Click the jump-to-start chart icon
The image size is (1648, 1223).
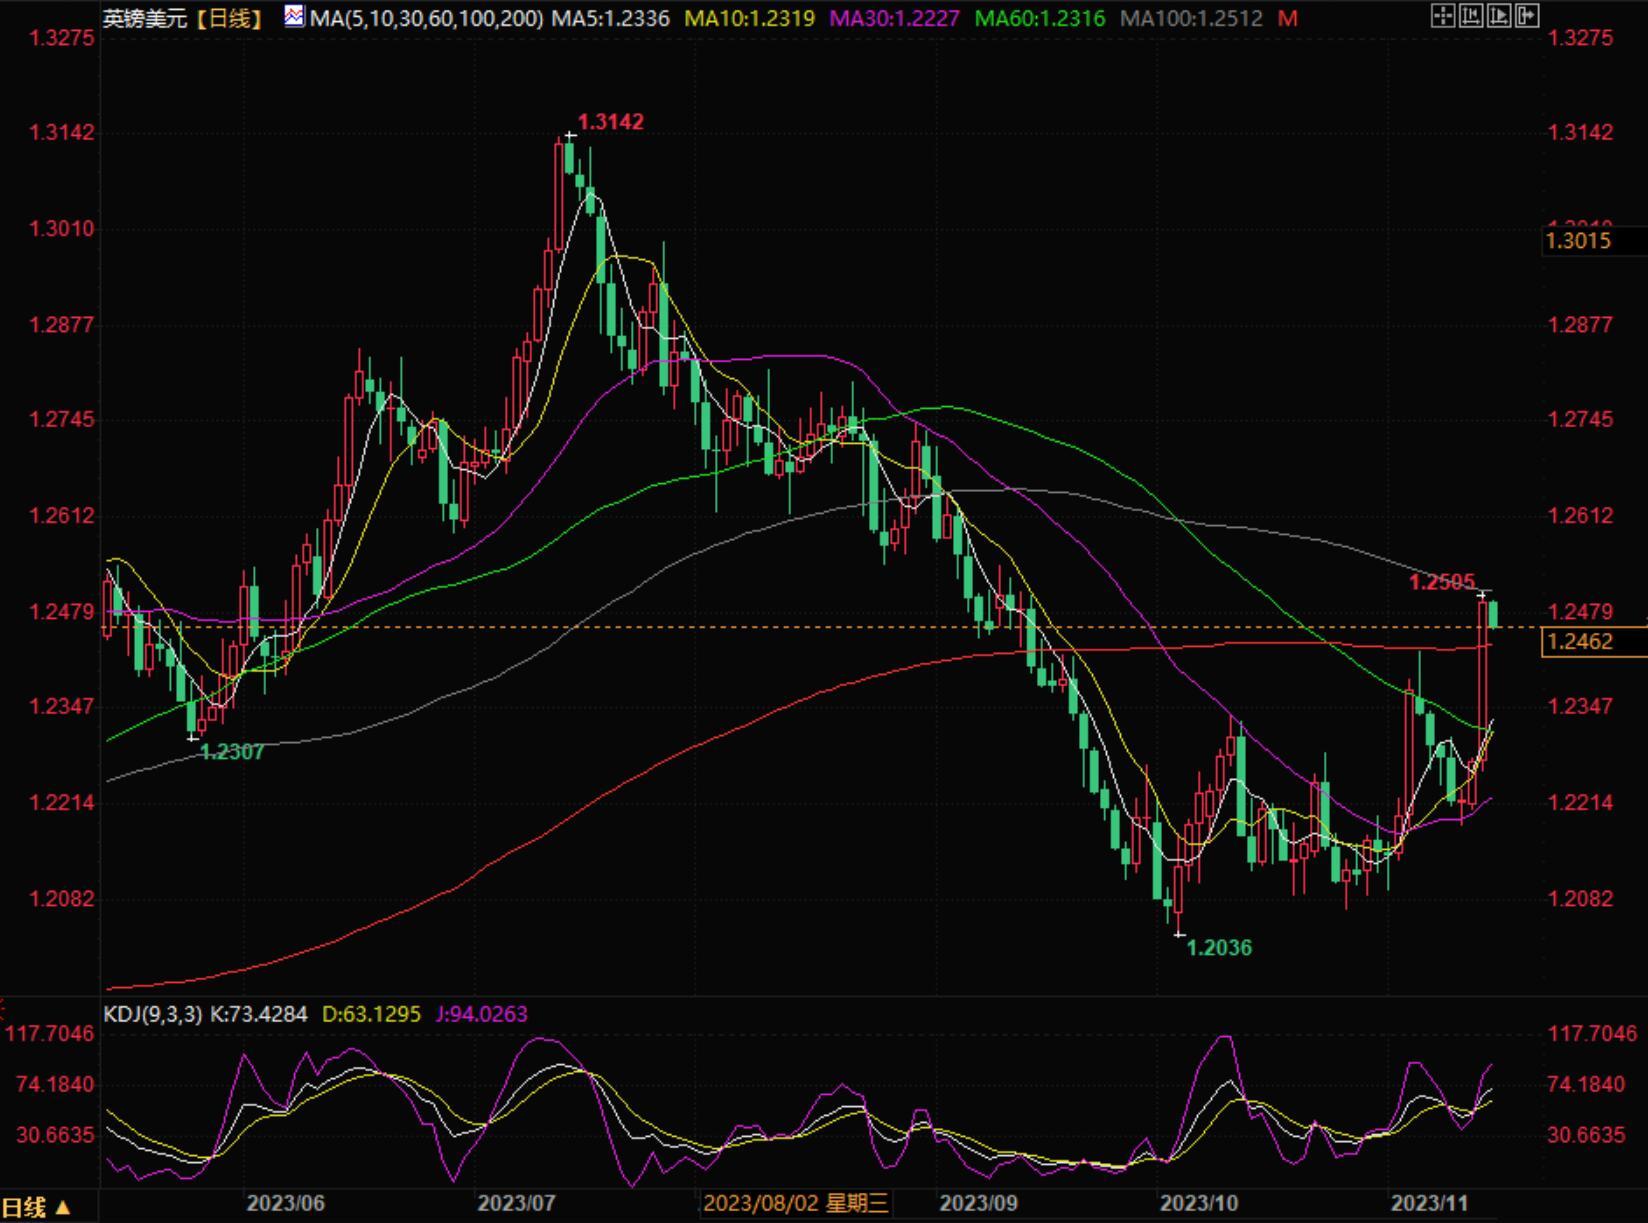pos(1471,15)
